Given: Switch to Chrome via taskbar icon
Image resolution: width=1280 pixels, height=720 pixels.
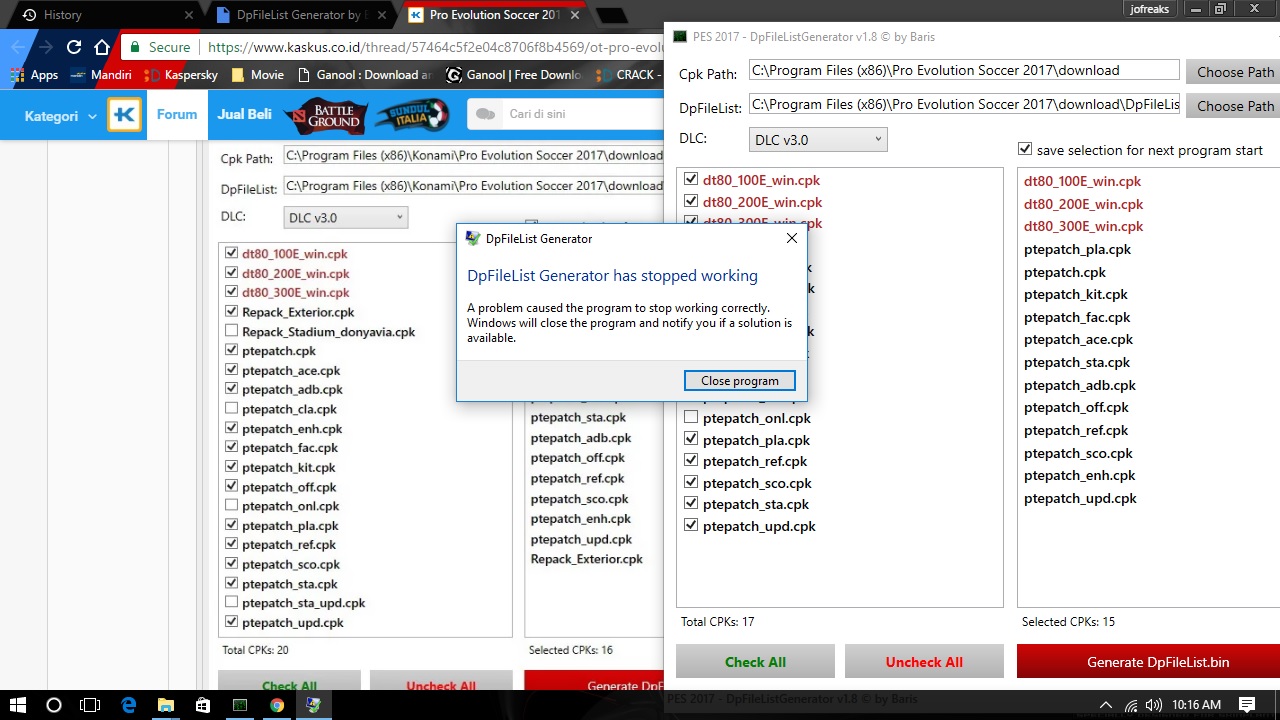Looking at the screenshot, I should coord(277,705).
